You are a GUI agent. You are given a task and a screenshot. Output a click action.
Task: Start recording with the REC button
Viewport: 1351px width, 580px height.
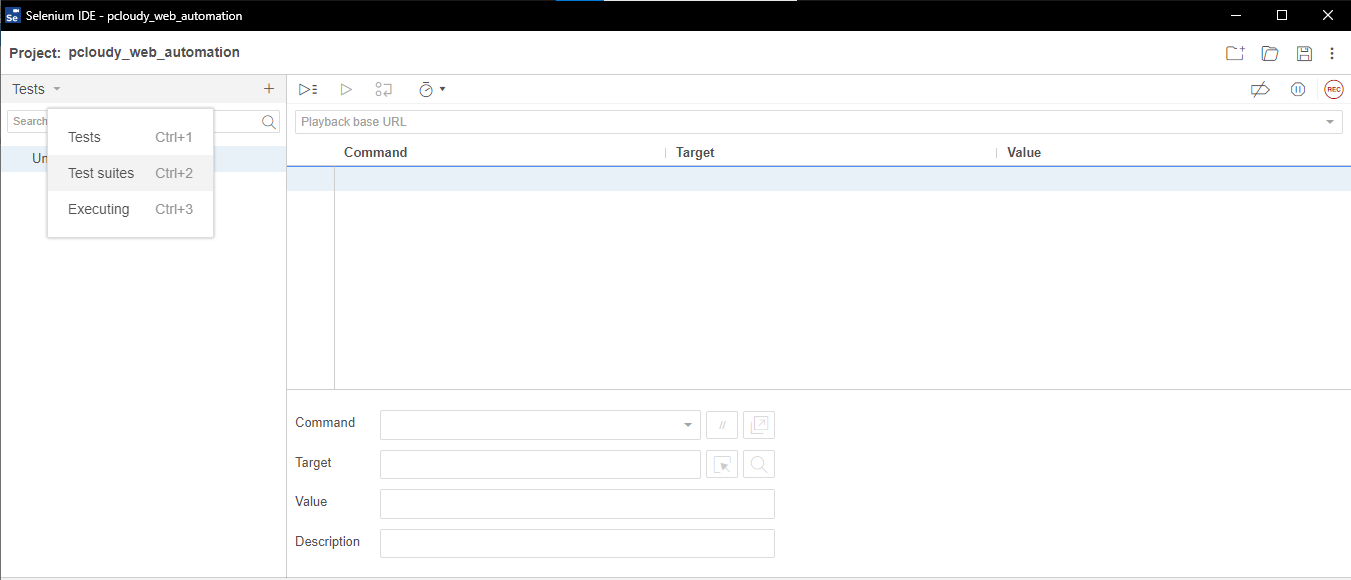(x=1334, y=89)
